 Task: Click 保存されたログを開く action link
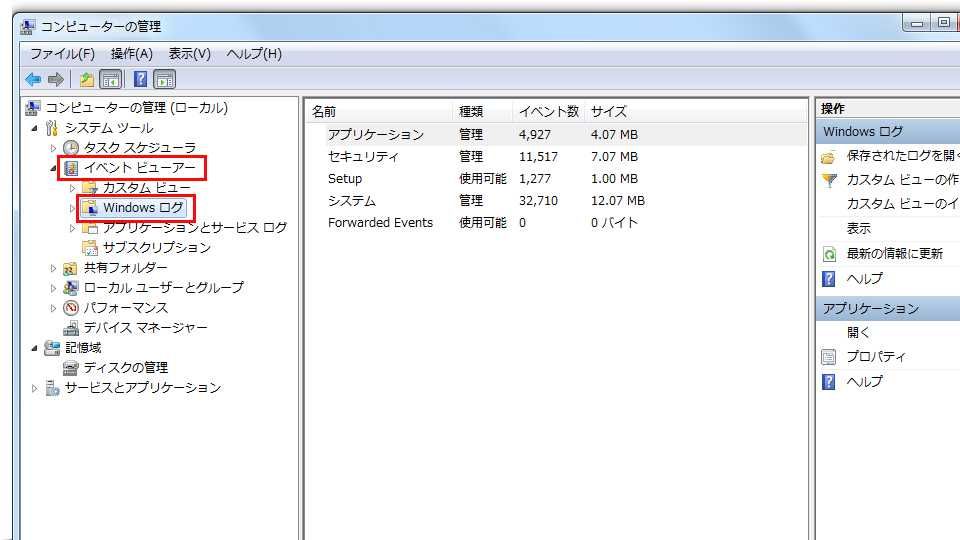900,156
